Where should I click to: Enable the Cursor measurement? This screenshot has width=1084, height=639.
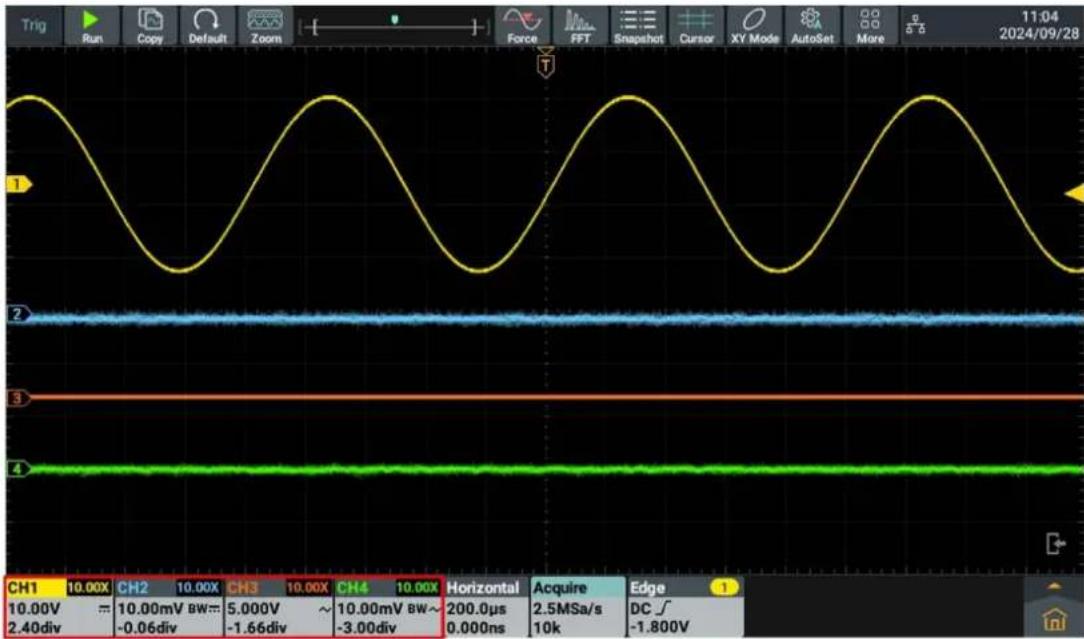coord(696,26)
